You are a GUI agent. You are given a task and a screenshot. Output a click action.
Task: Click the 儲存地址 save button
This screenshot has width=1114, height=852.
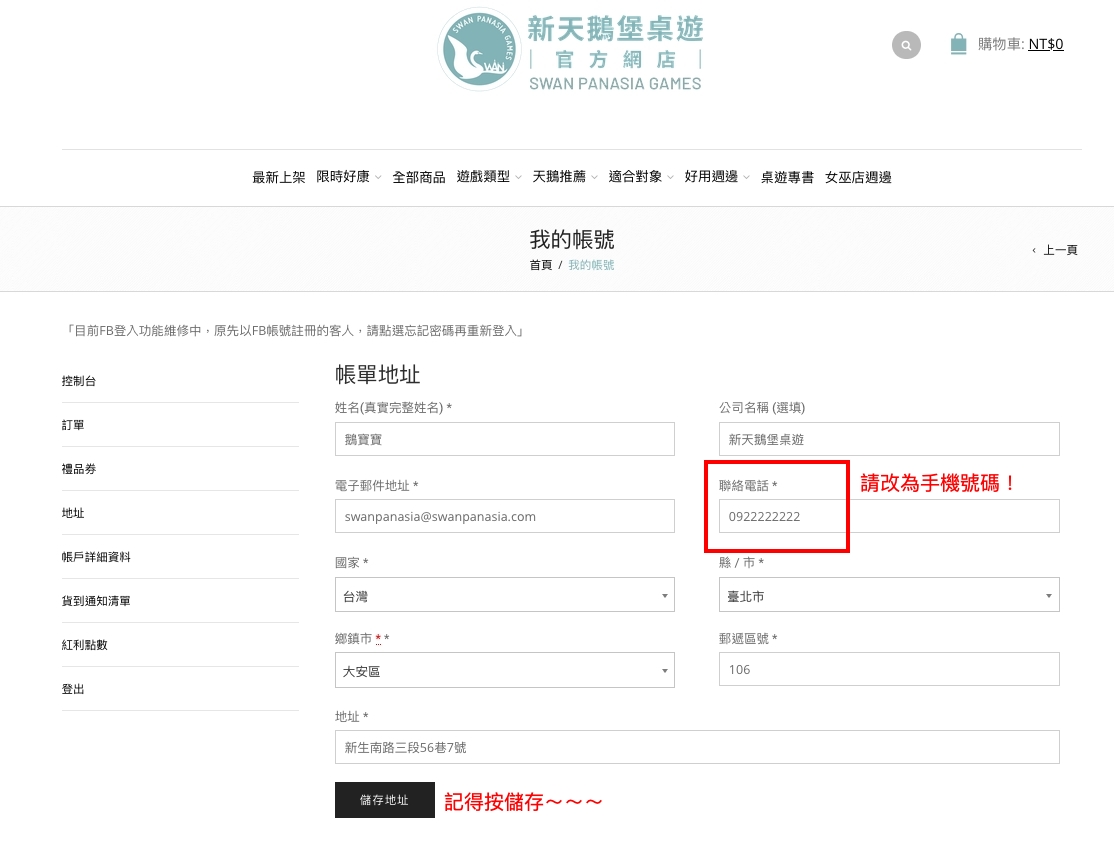[x=384, y=800]
